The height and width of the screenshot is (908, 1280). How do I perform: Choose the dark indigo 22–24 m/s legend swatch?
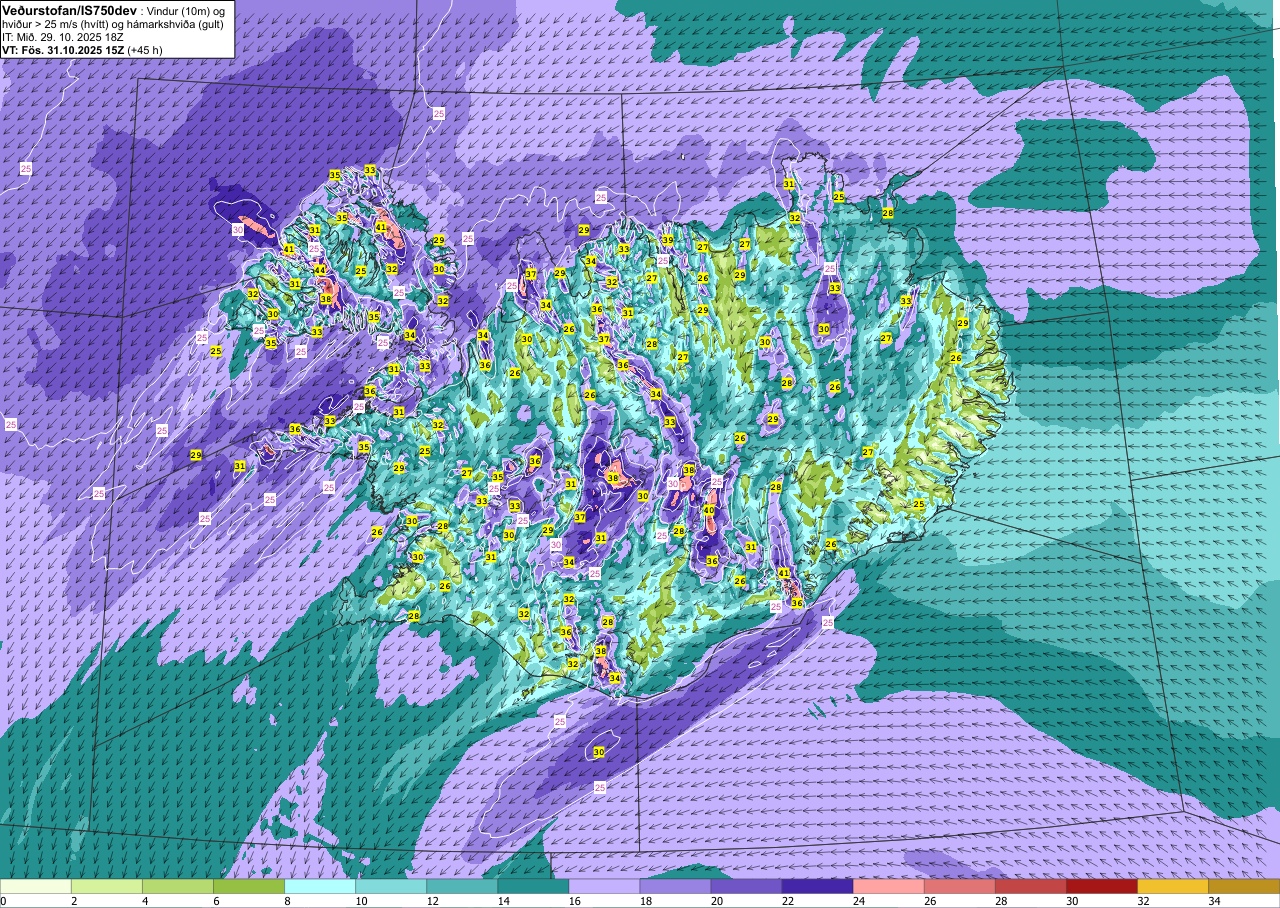point(817,886)
